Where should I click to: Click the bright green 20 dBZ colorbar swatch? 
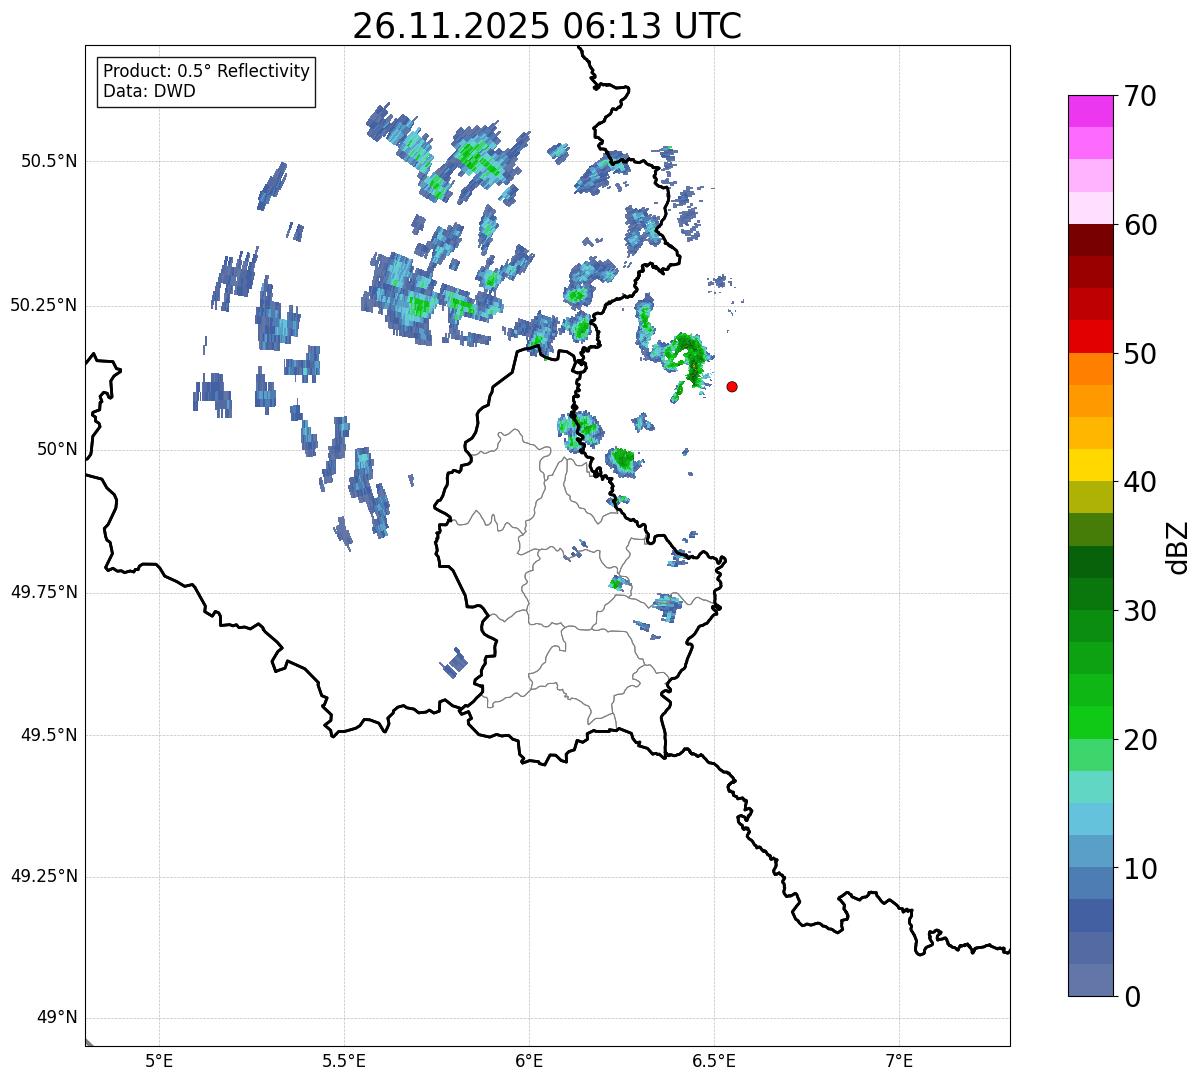click(1090, 723)
